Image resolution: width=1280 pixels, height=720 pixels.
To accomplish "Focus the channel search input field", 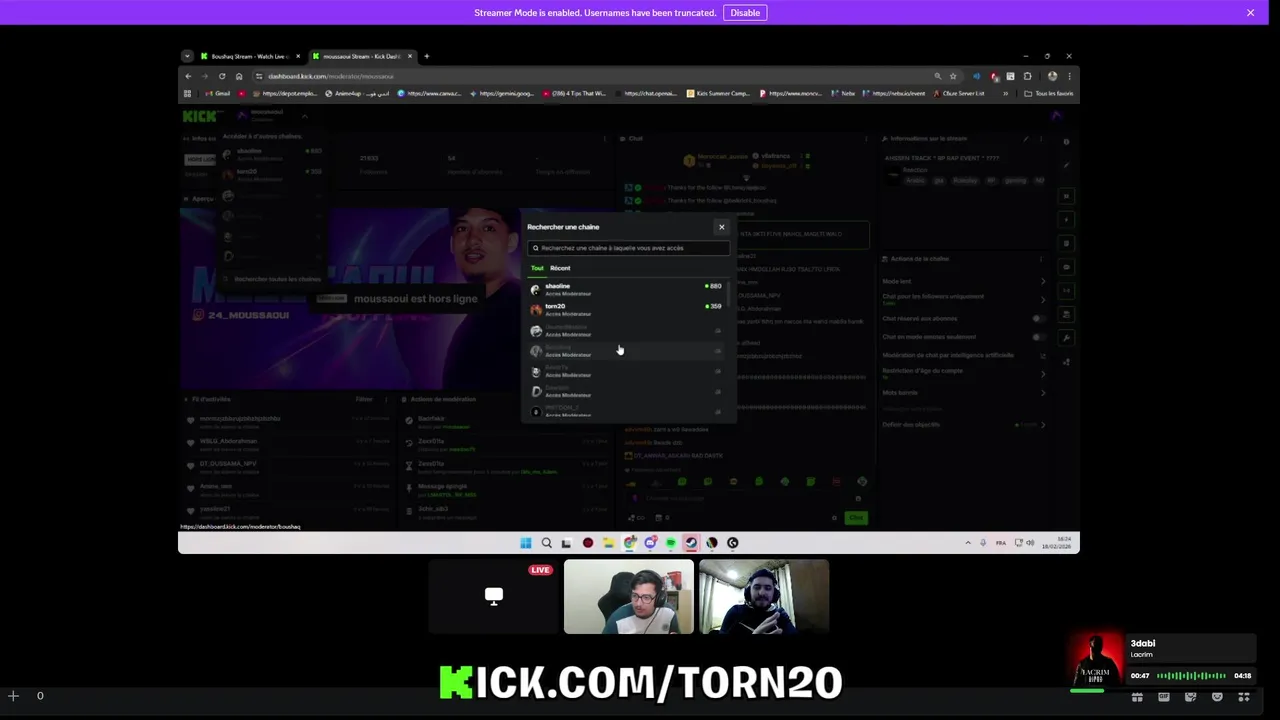I will [x=629, y=248].
